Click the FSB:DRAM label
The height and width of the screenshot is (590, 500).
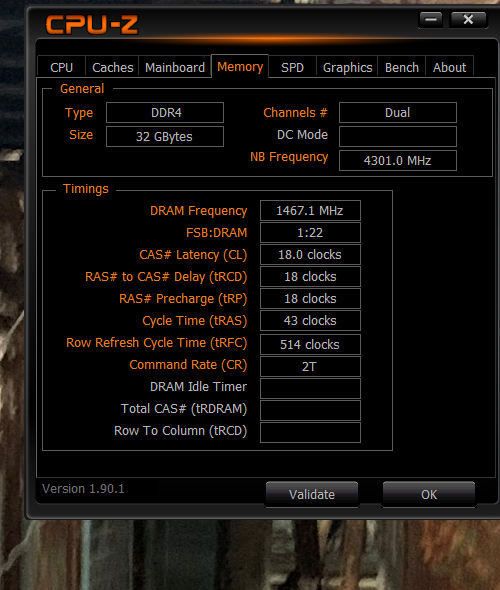pyautogui.click(x=217, y=233)
